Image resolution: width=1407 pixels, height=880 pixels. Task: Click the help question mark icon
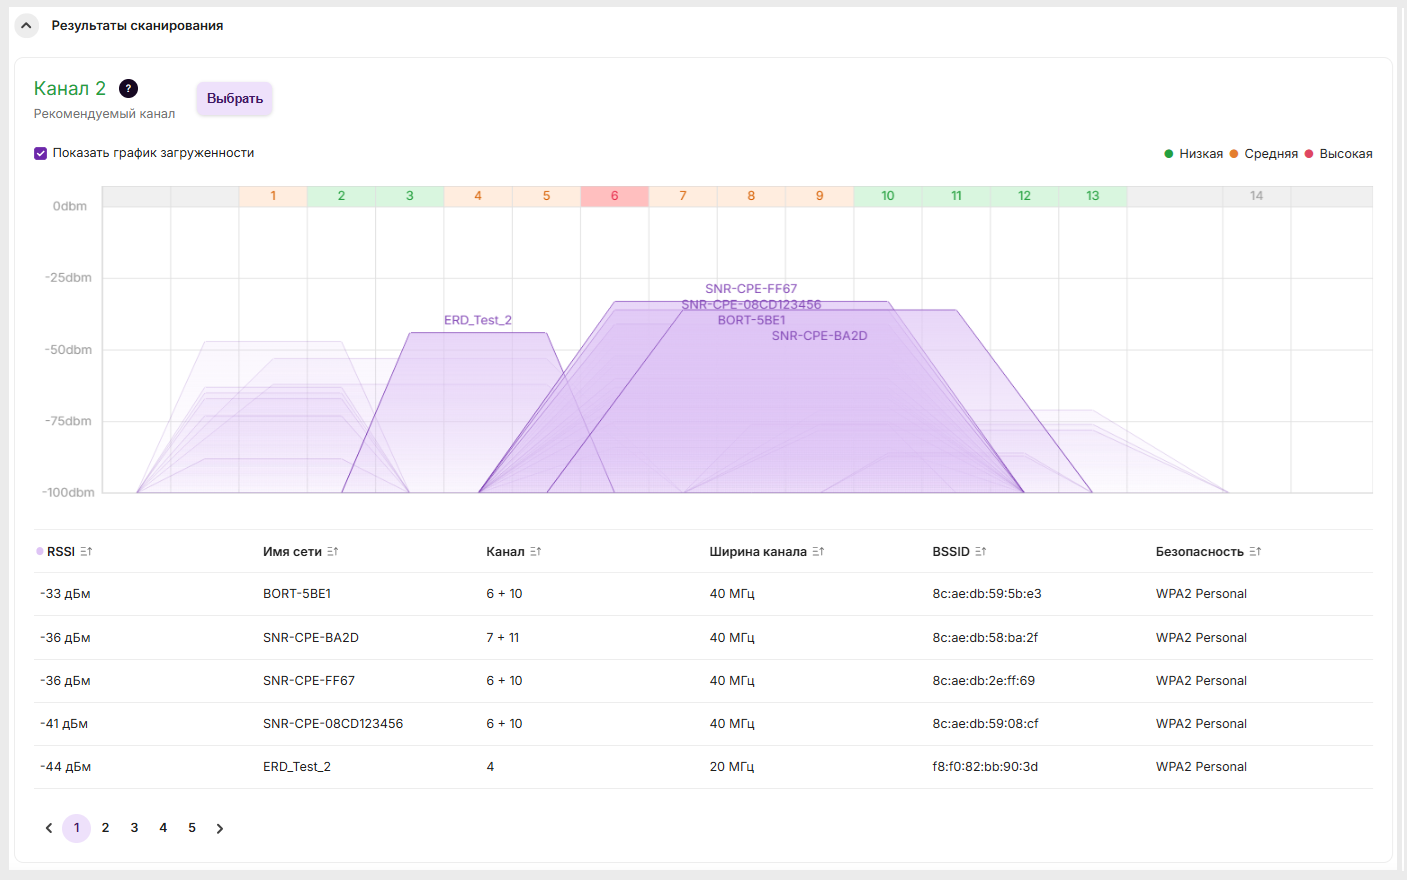click(x=128, y=89)
